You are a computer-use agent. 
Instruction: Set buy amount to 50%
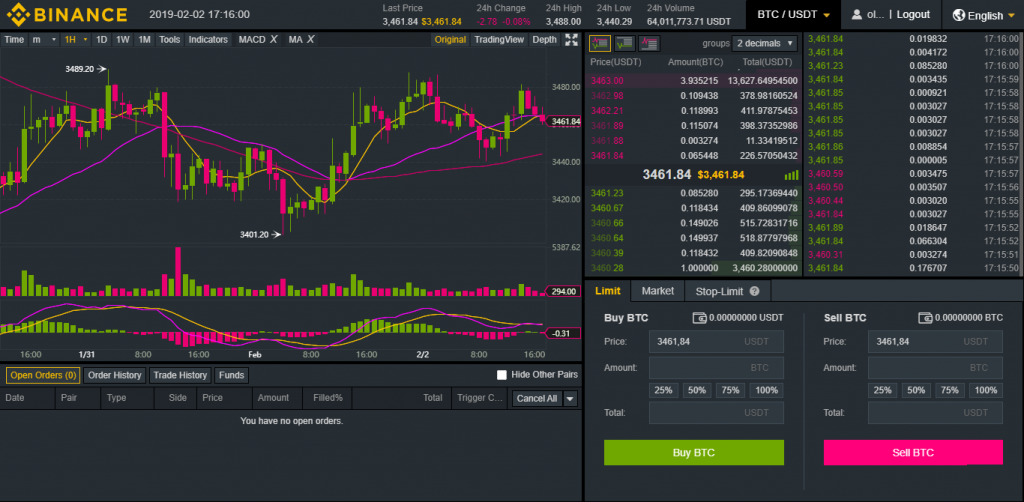tap(697, 390)
